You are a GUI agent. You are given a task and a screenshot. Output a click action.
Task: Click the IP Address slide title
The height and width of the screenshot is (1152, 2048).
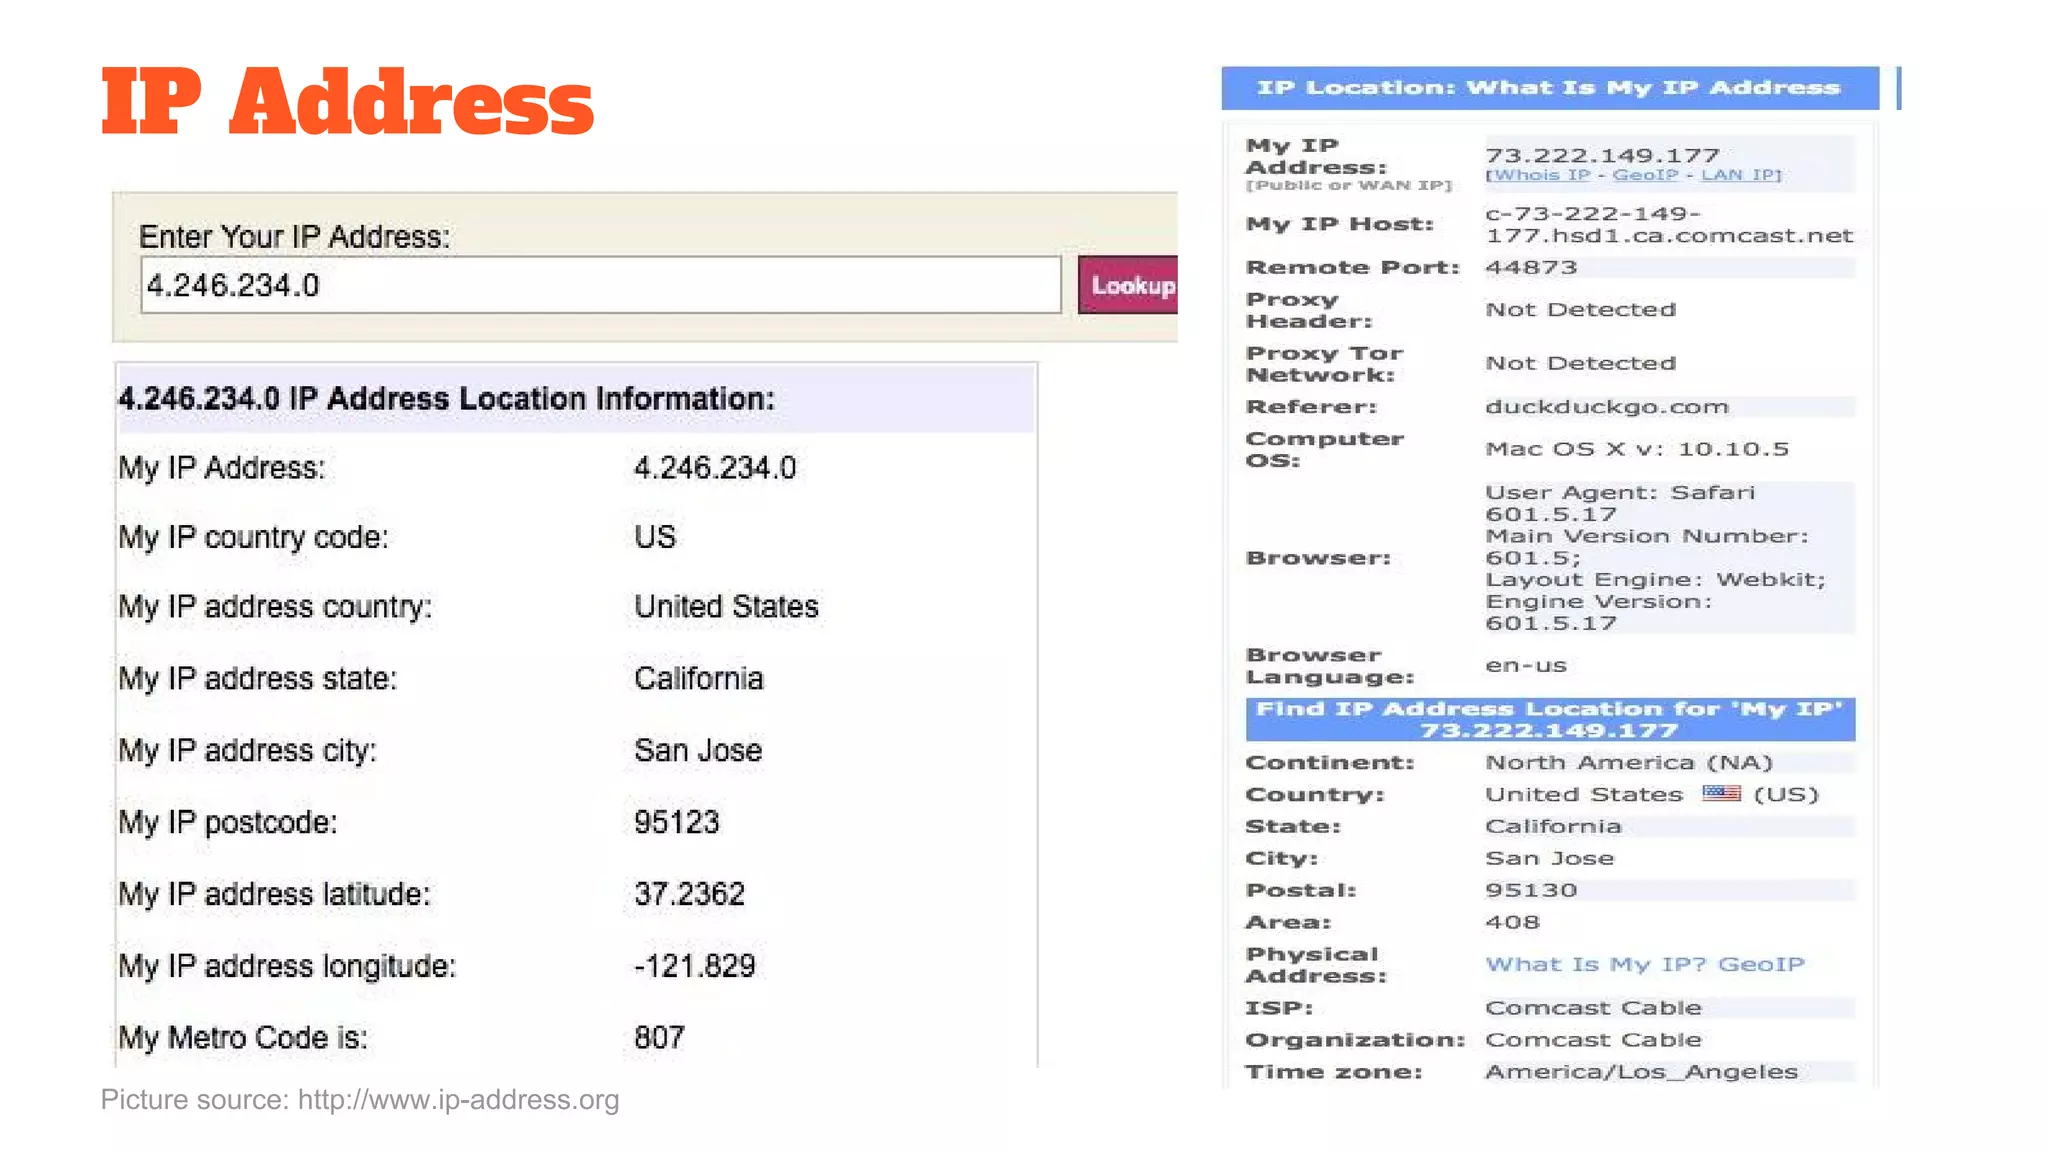(347, 102)
